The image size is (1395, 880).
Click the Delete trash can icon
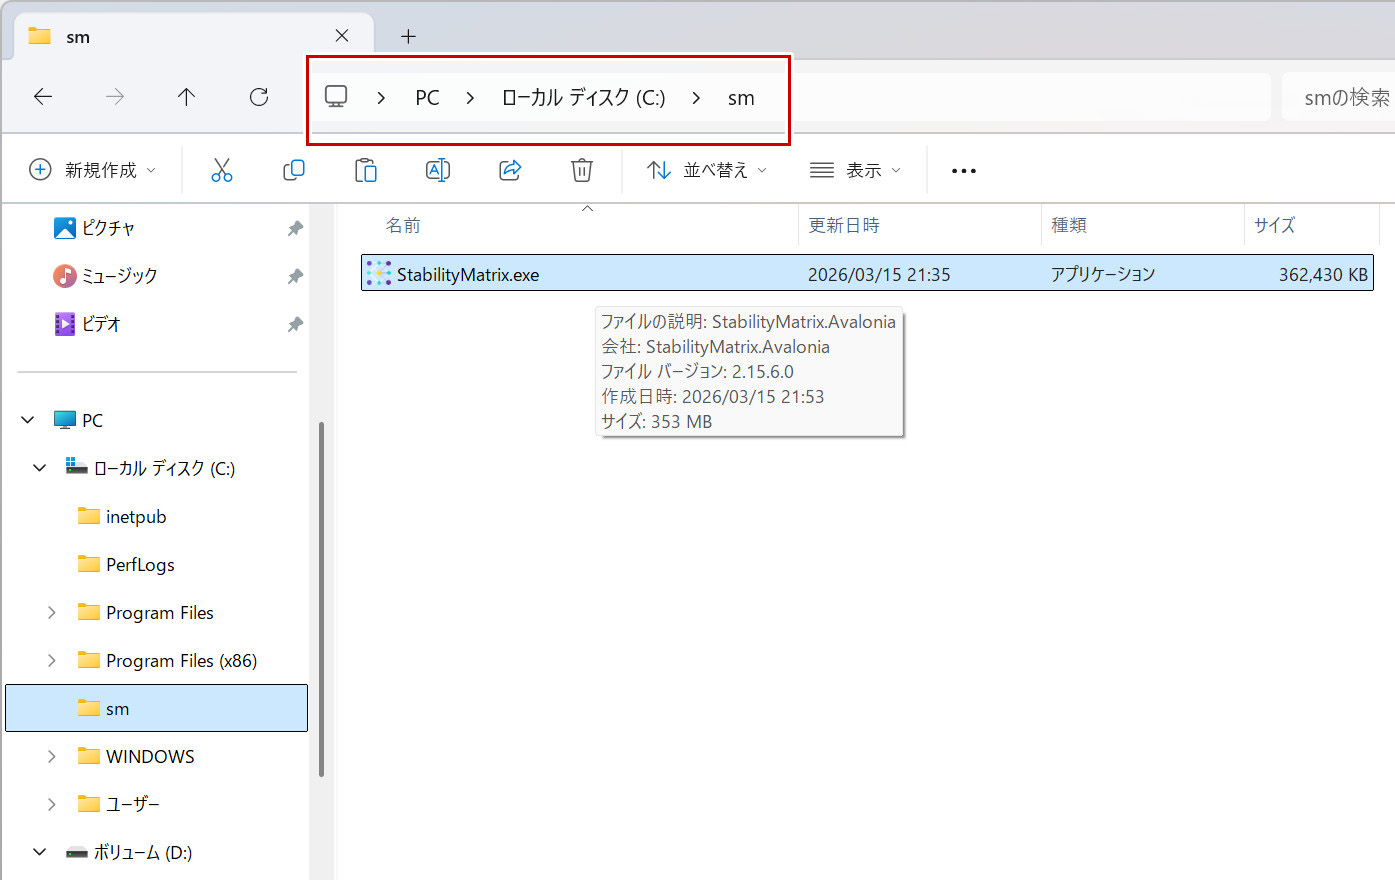(x=582, y=170)
